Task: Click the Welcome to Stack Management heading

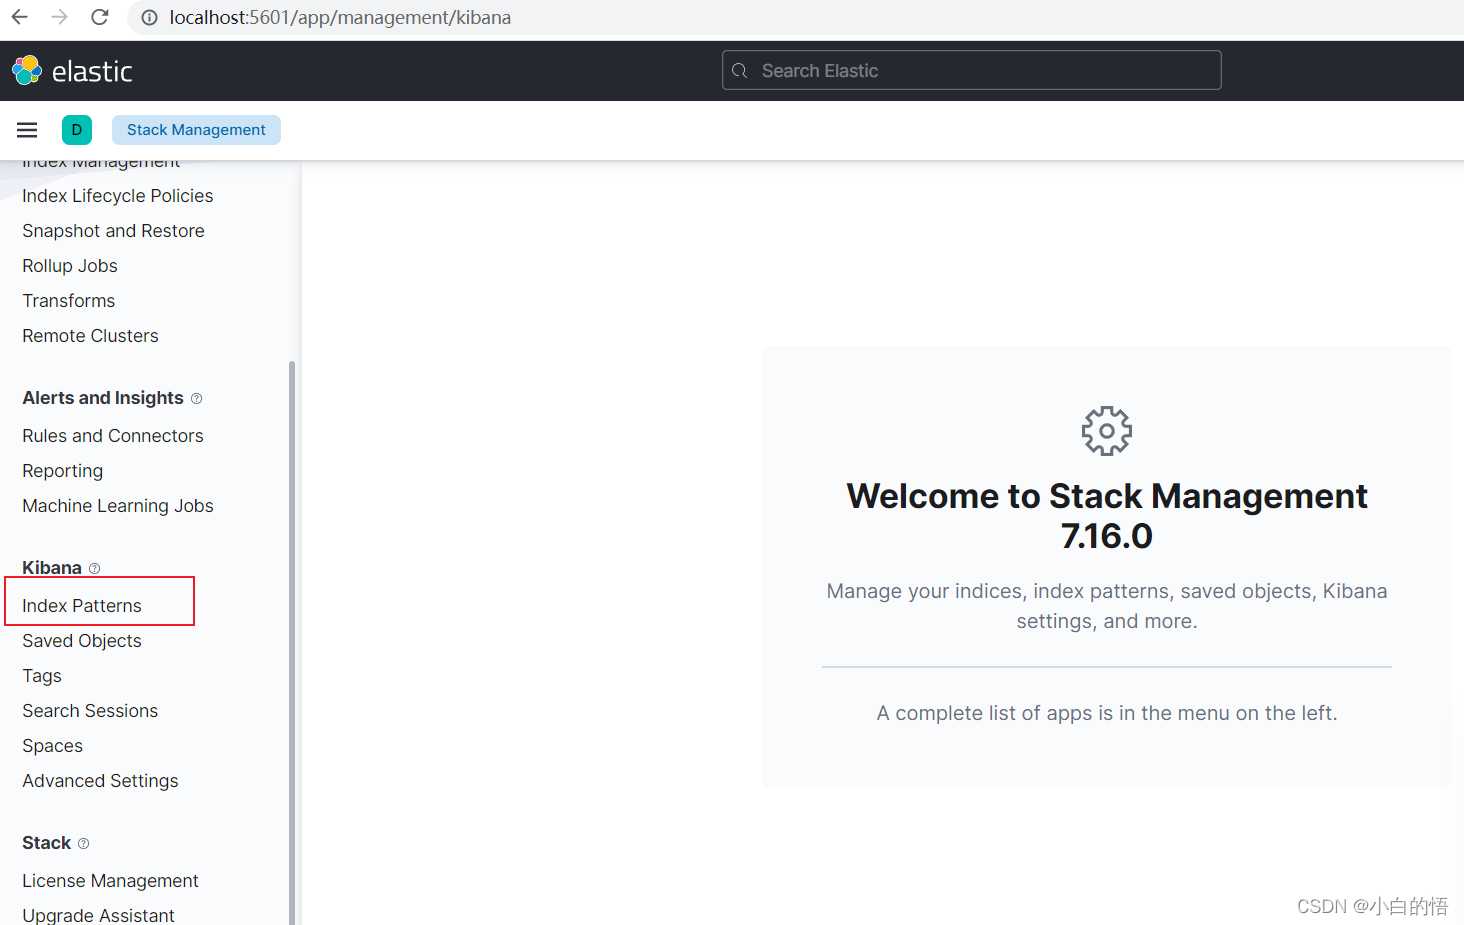Action: coord(1107,516)
